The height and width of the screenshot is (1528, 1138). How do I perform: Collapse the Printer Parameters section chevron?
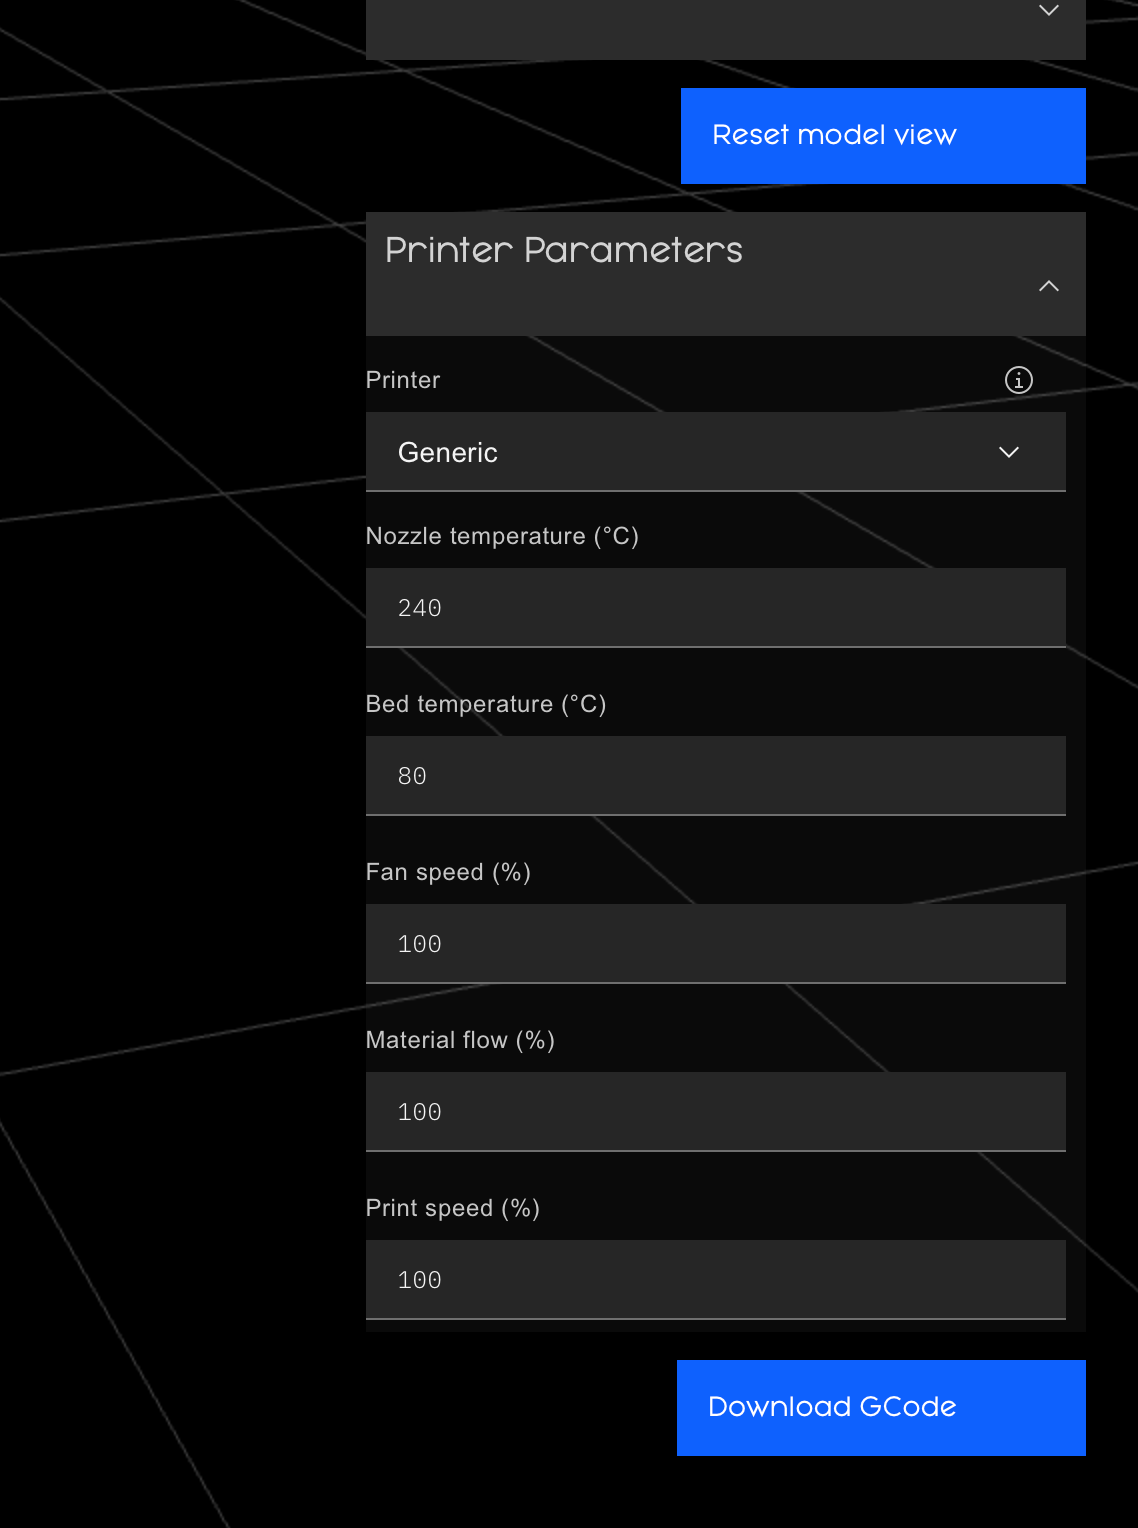click(x=1048, y=286)
